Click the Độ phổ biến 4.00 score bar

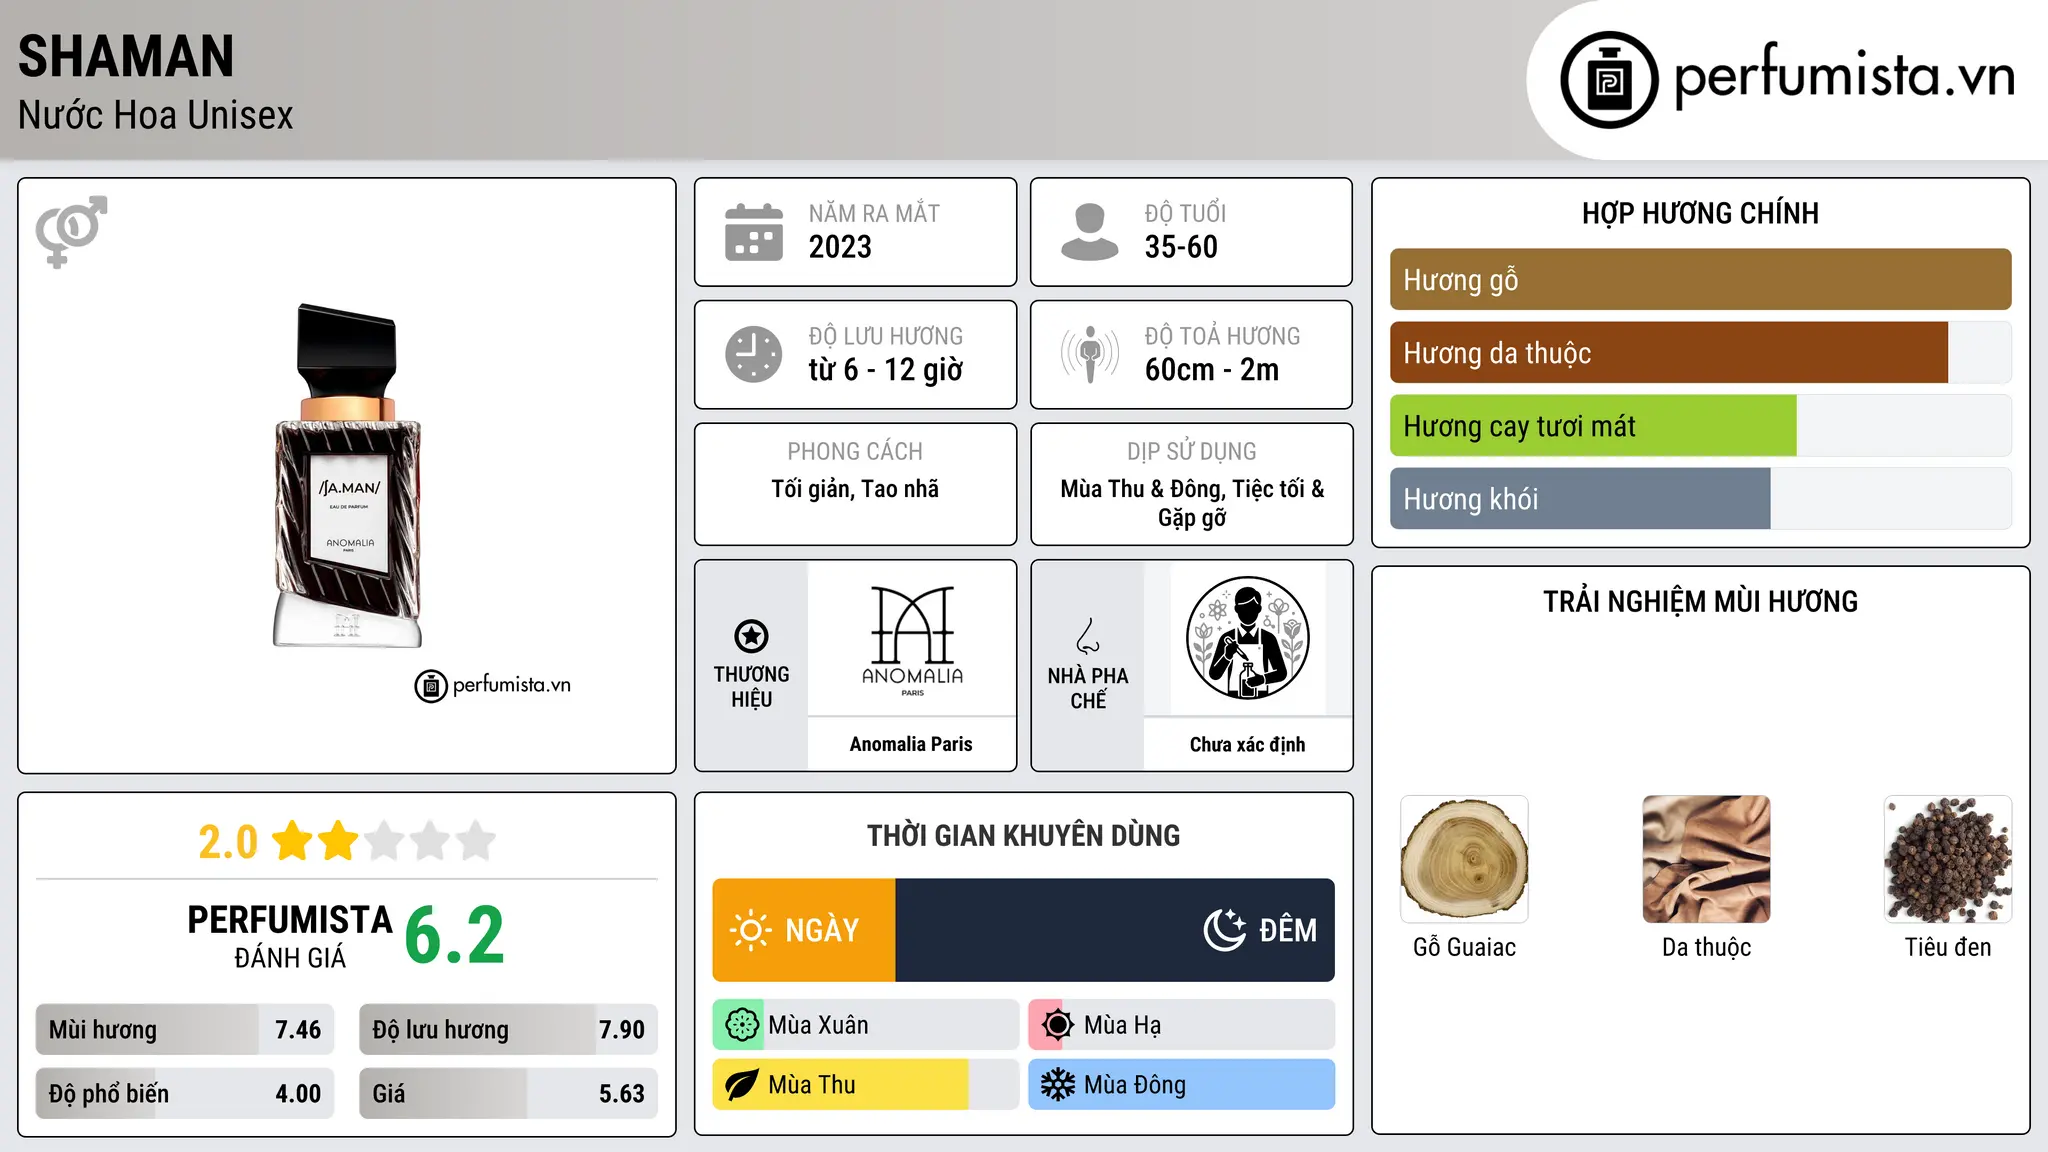click(185, 1093)
